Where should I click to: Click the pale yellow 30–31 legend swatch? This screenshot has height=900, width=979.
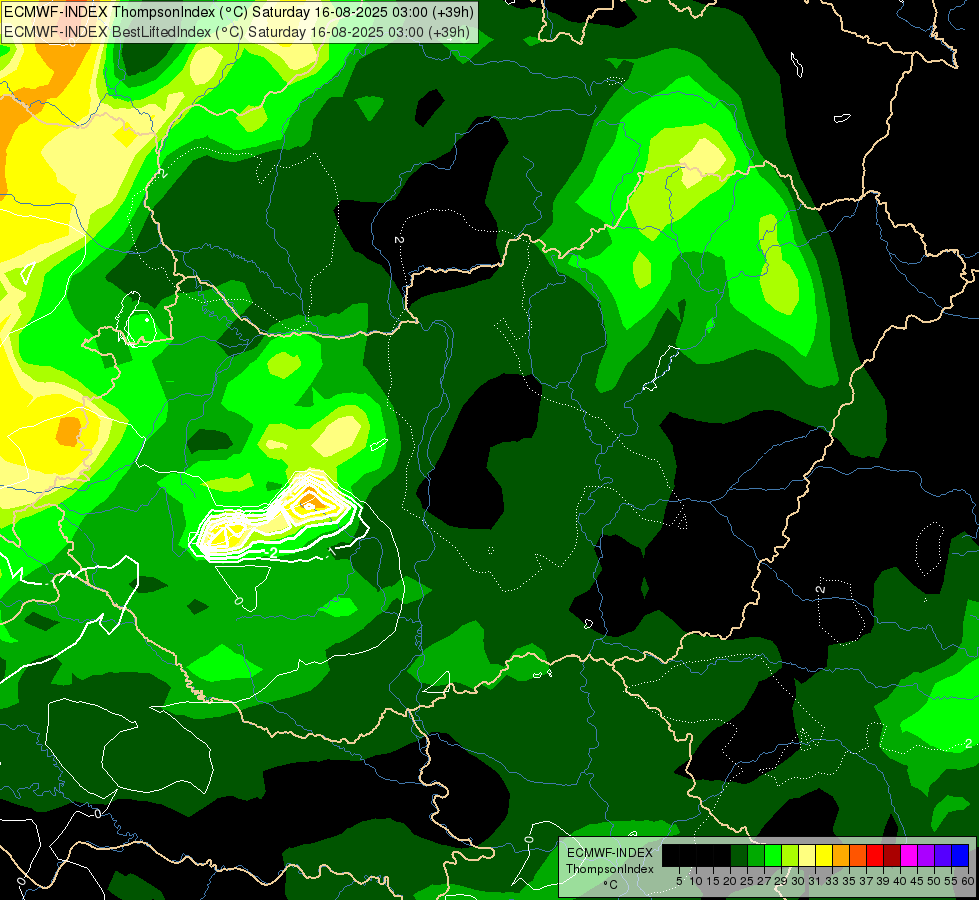point(807,855)
